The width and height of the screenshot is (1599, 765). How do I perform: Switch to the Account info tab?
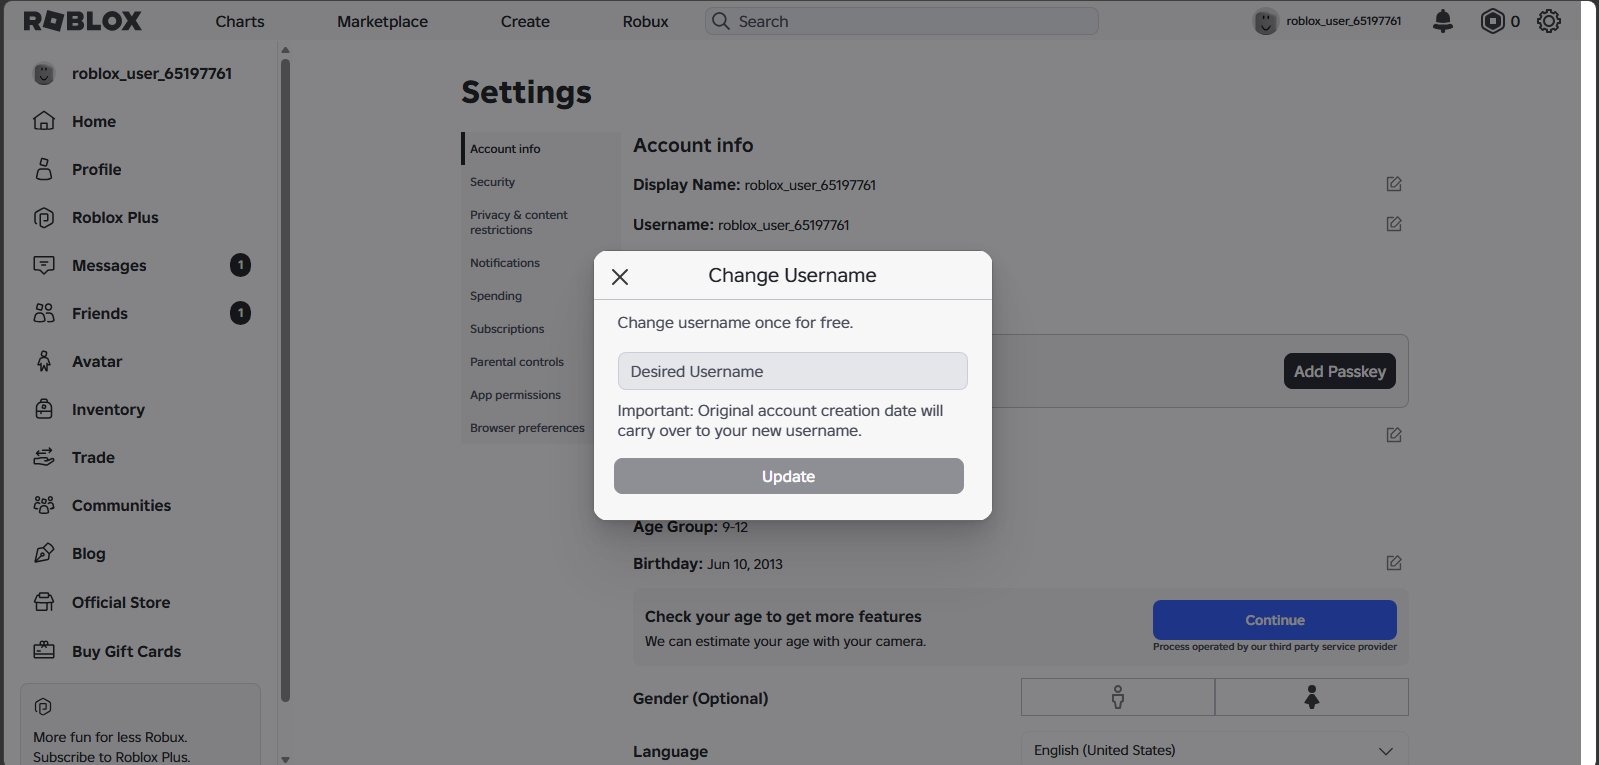541,149
